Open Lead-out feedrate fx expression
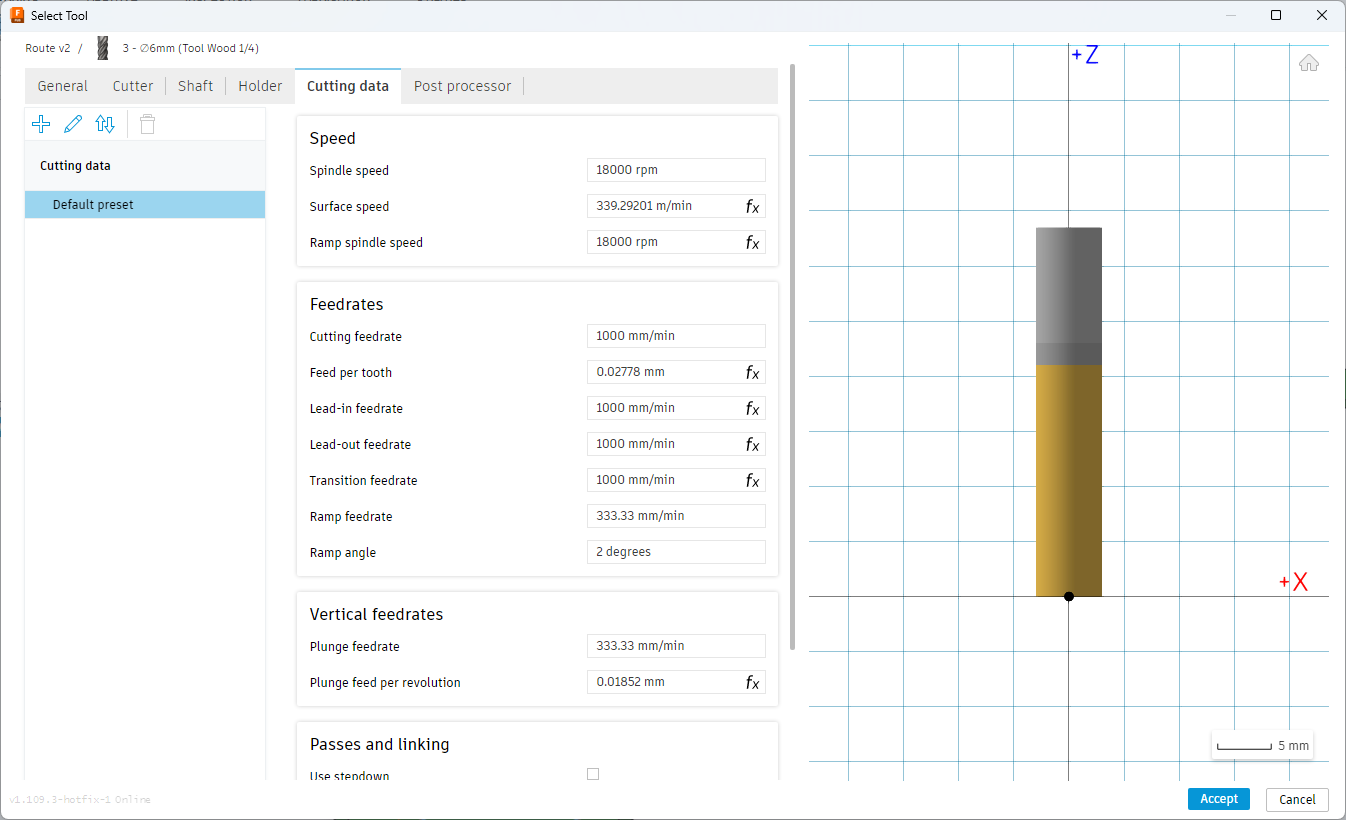 753,445
